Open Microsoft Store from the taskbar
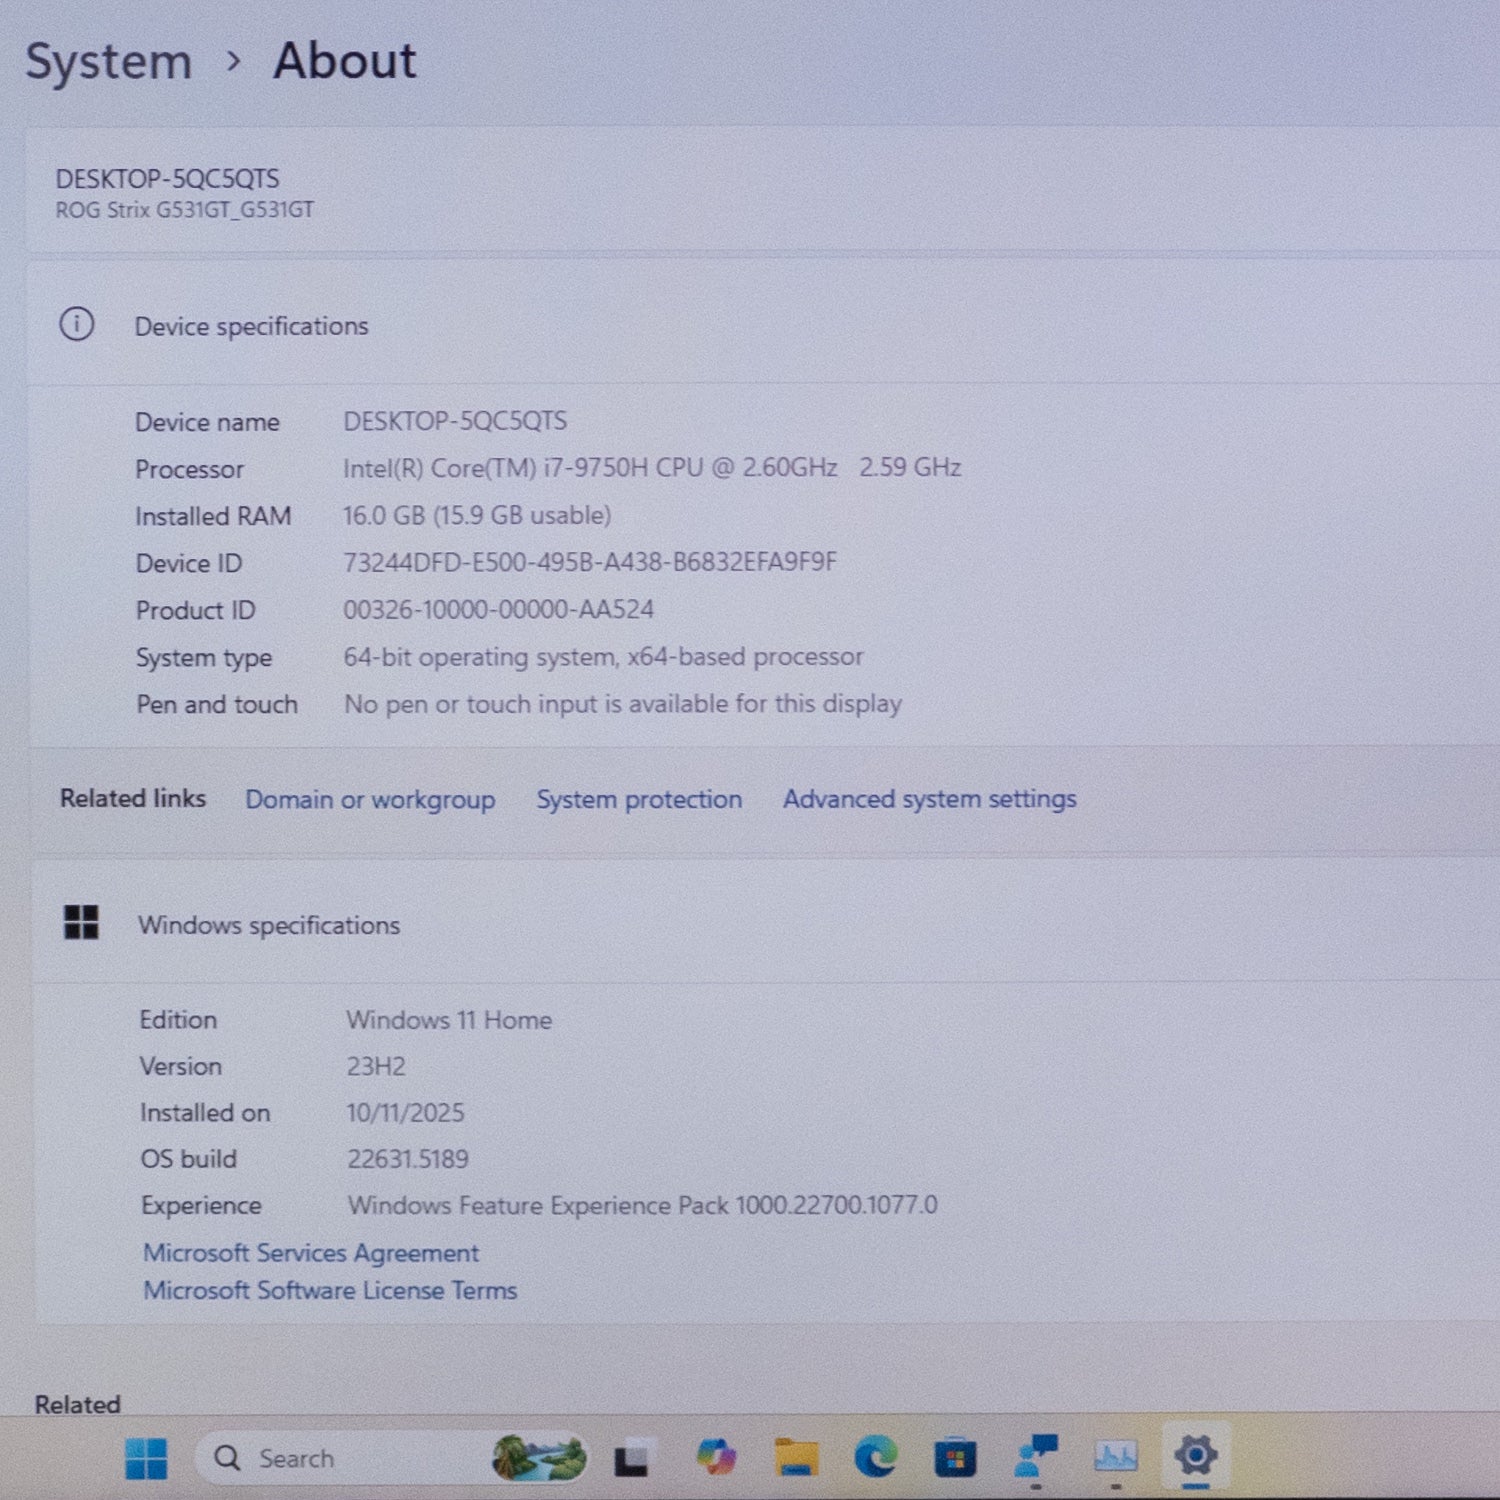1500x1500 pixels. [955, 1457]
